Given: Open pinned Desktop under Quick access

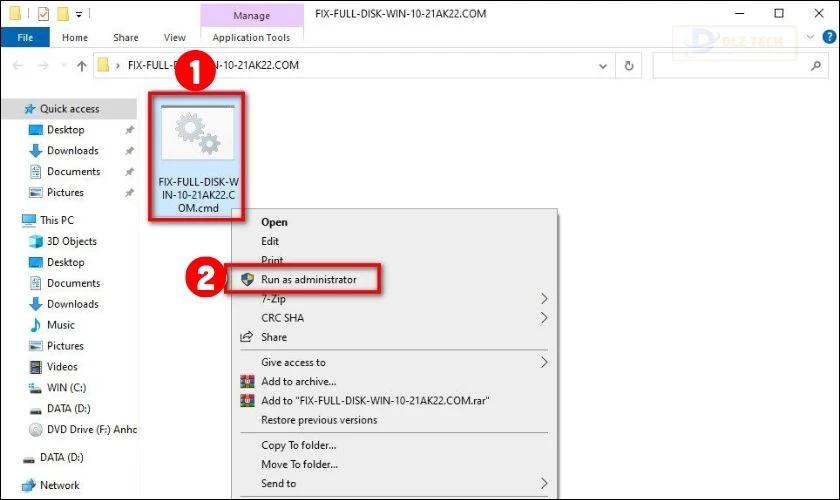Looking at the screenshot, I should [x=65, y=130].
